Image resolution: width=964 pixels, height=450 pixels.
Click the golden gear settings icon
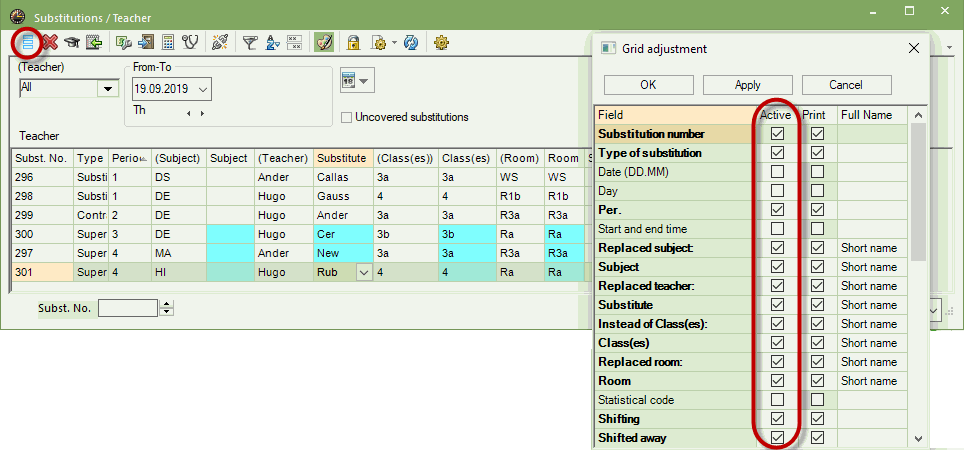pyautogui.click(x=441, y=42)
